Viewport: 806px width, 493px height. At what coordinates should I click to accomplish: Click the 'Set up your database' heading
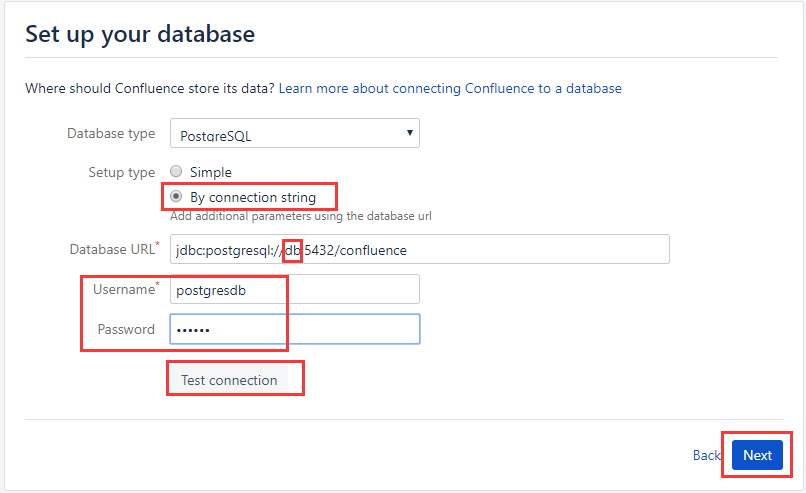tap(140, 34)
